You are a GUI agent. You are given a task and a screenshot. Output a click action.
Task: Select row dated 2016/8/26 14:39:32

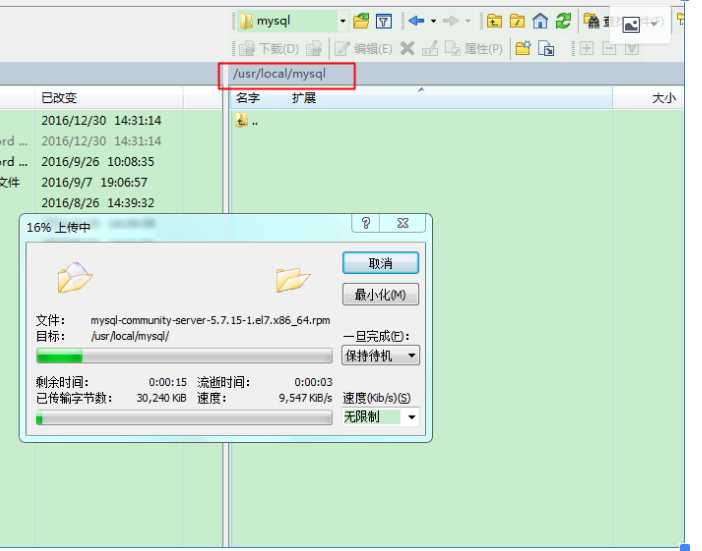[98, 203]
